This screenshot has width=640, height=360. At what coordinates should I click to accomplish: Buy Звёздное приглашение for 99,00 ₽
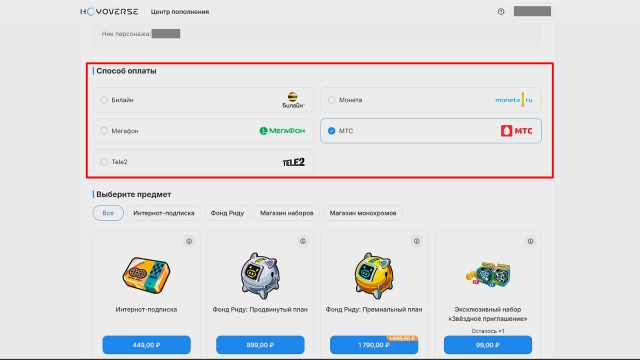(x=488, y=345)
